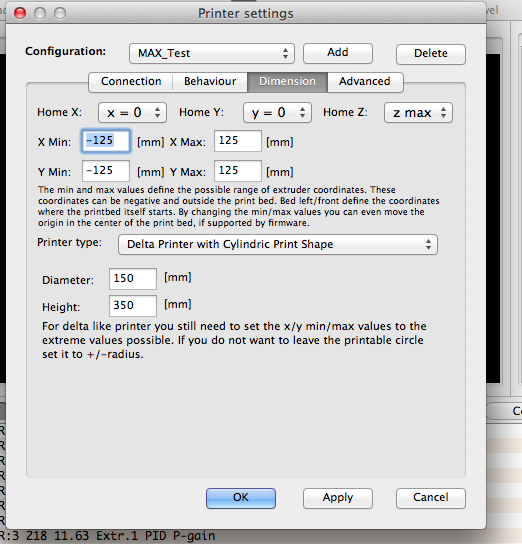Screen dimensions: 522x544
Task: Click the Y Min input field
Action: pos(106,171)
